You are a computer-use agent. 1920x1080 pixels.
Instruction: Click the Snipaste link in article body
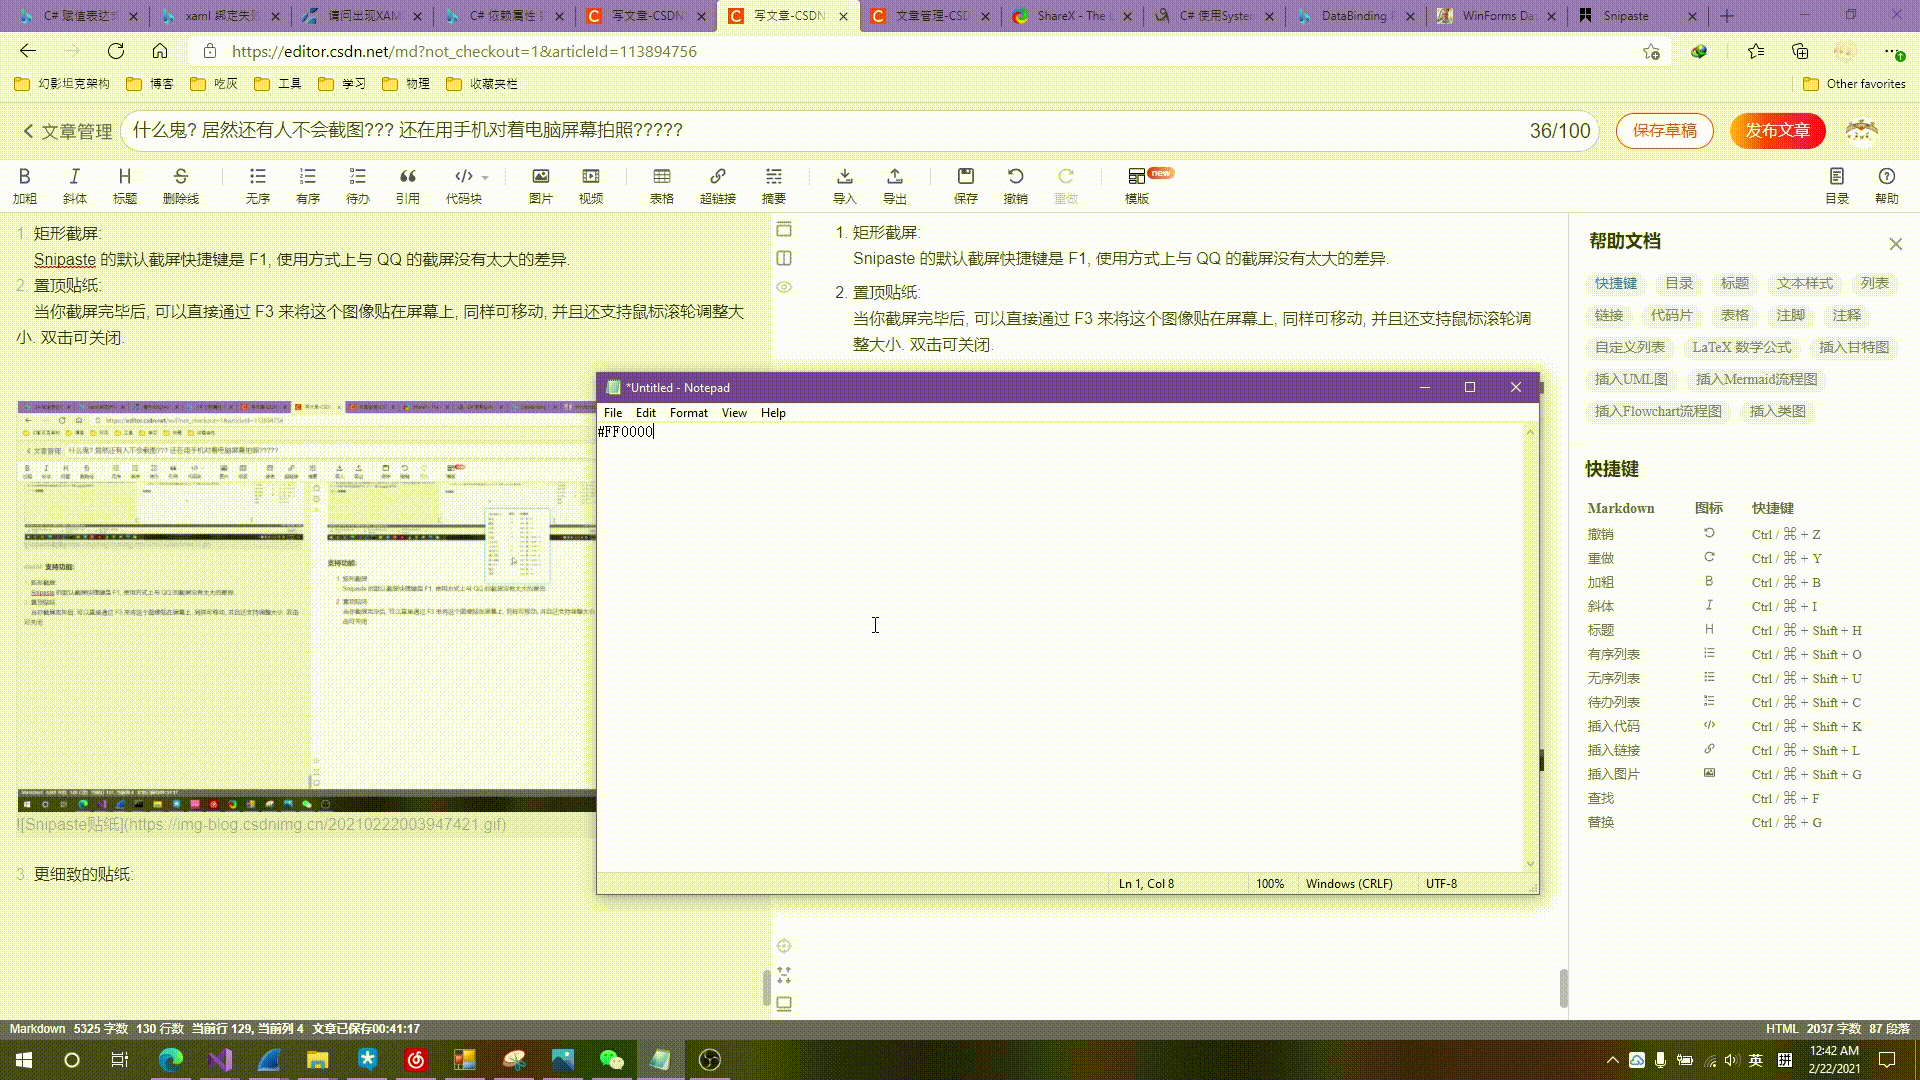tap(65, 260)
